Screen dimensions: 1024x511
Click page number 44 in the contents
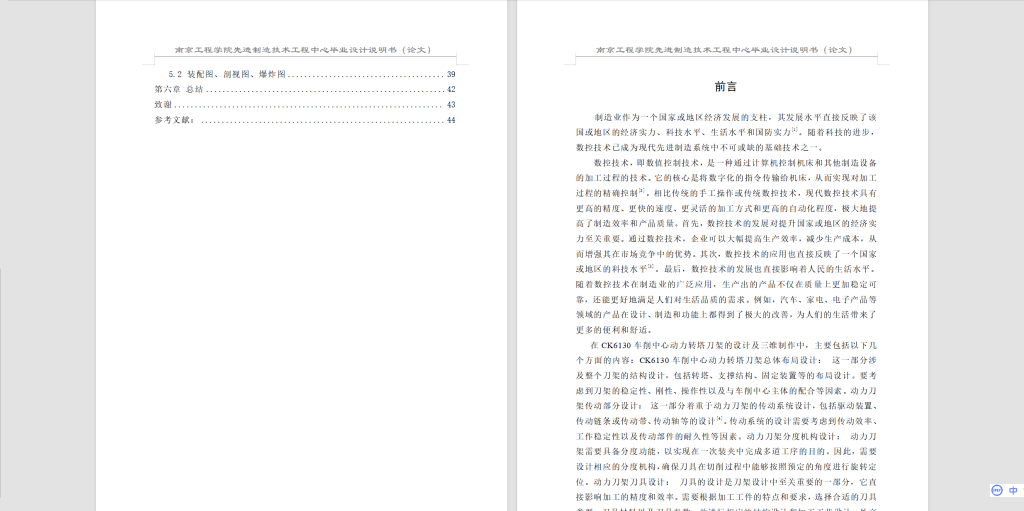(451, 120)
